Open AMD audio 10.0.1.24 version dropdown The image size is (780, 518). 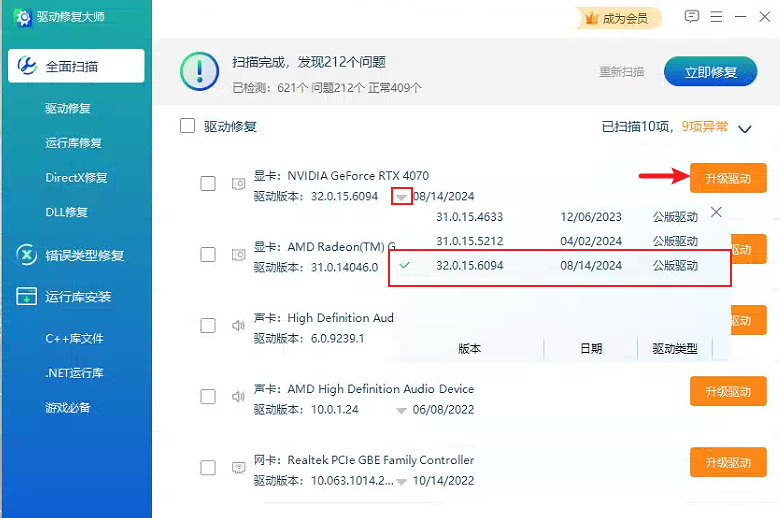(401, 411)
